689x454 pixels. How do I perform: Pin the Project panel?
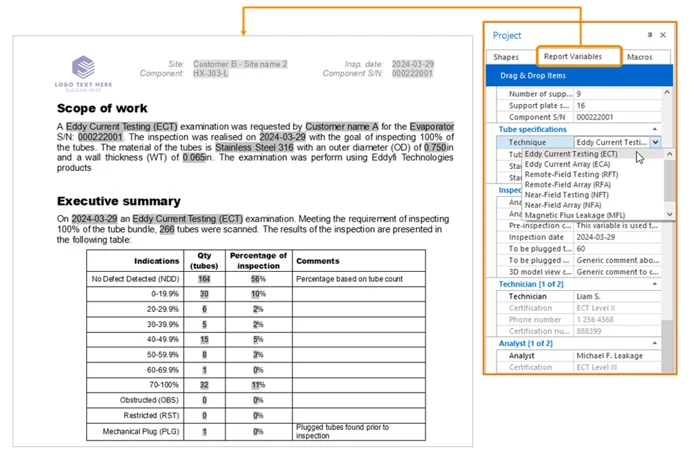point(650,35)
